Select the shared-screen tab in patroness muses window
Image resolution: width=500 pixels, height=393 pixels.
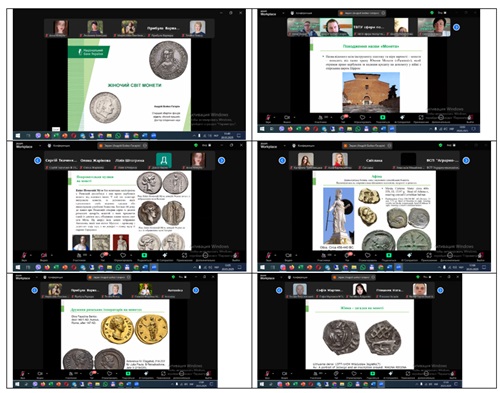123,146
